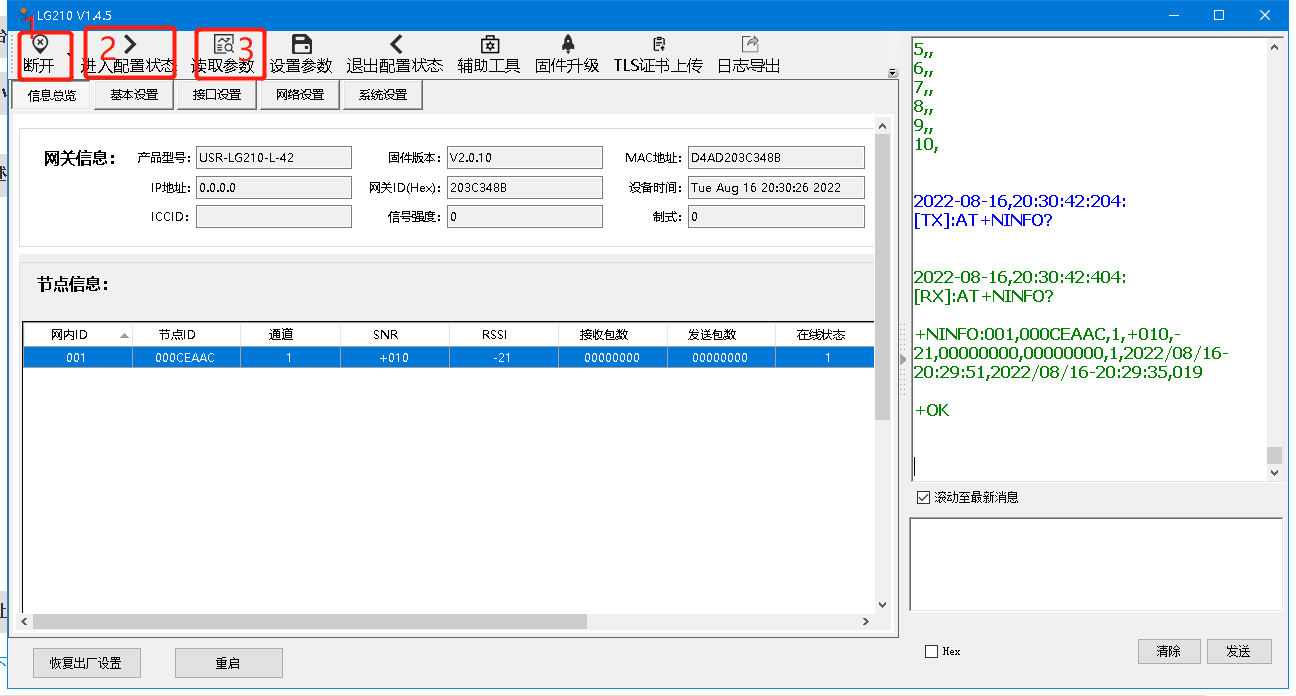Click the 恢复出厂设置 button

[x=86, y=663]
